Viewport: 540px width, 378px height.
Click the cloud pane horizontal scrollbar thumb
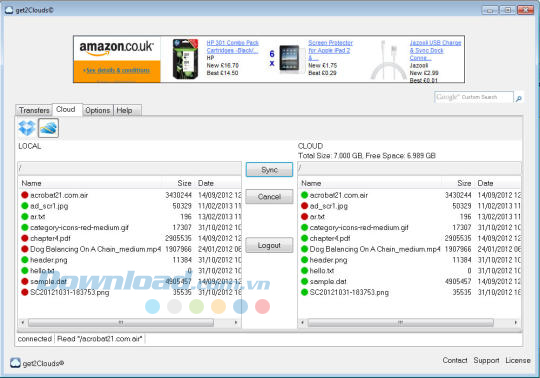(x=401, y=323)
